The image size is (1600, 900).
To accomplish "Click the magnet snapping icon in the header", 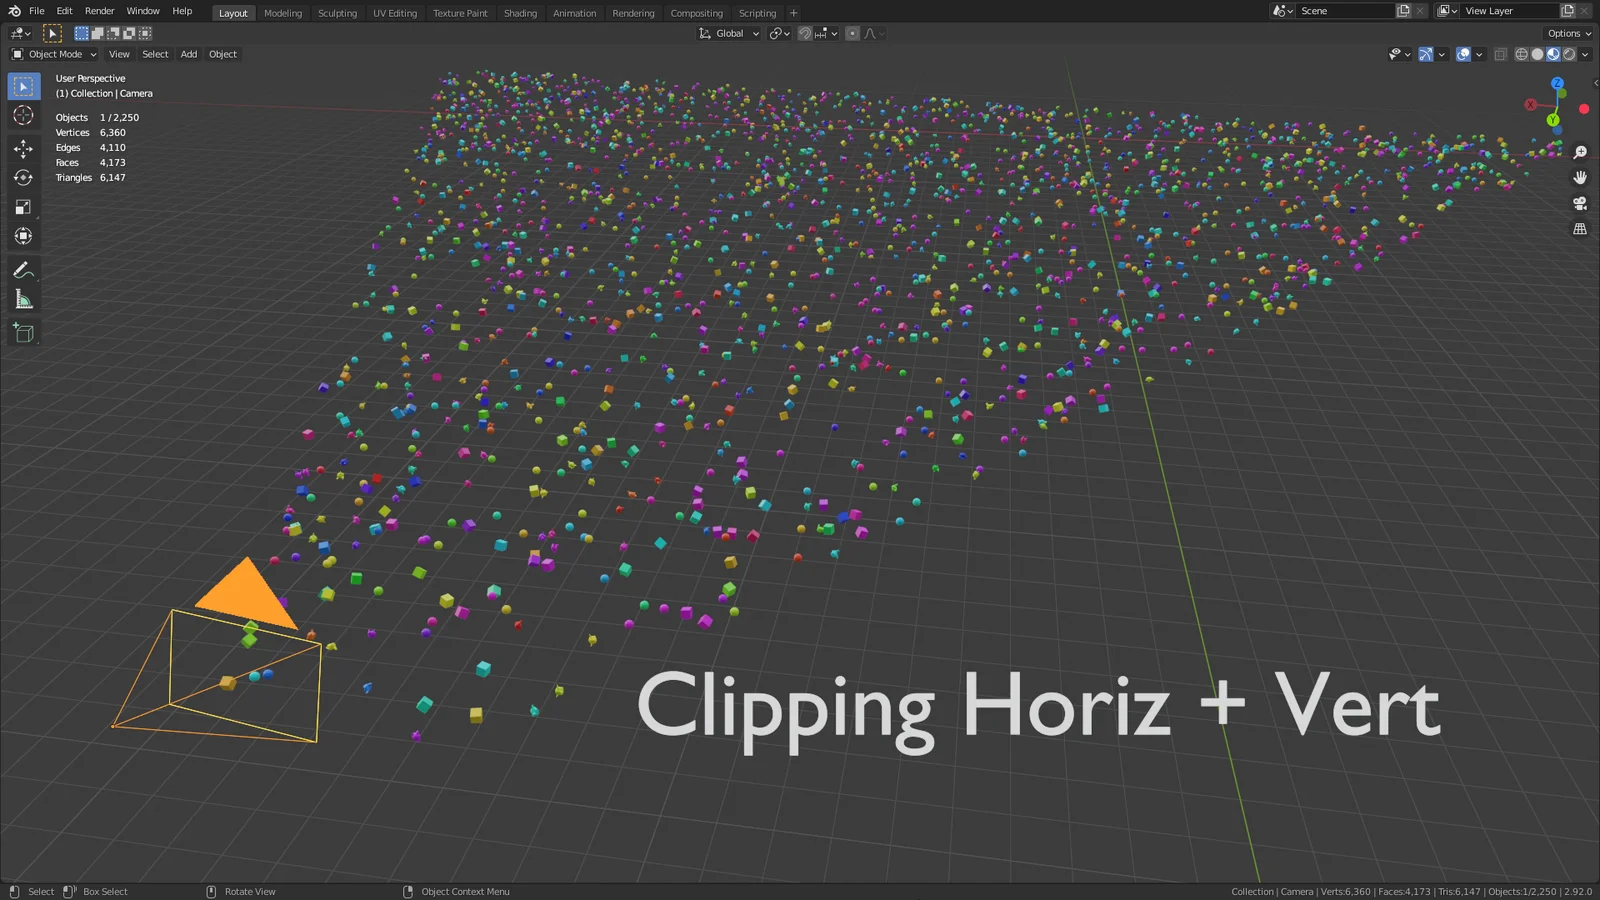I will (804, 33).
